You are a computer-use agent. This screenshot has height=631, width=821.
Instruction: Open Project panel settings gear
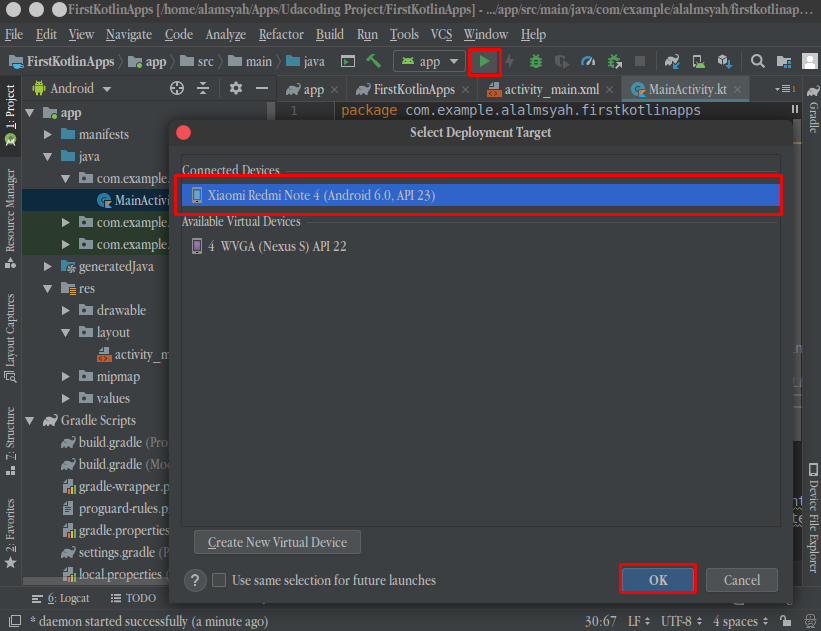(x=236, y=88)
